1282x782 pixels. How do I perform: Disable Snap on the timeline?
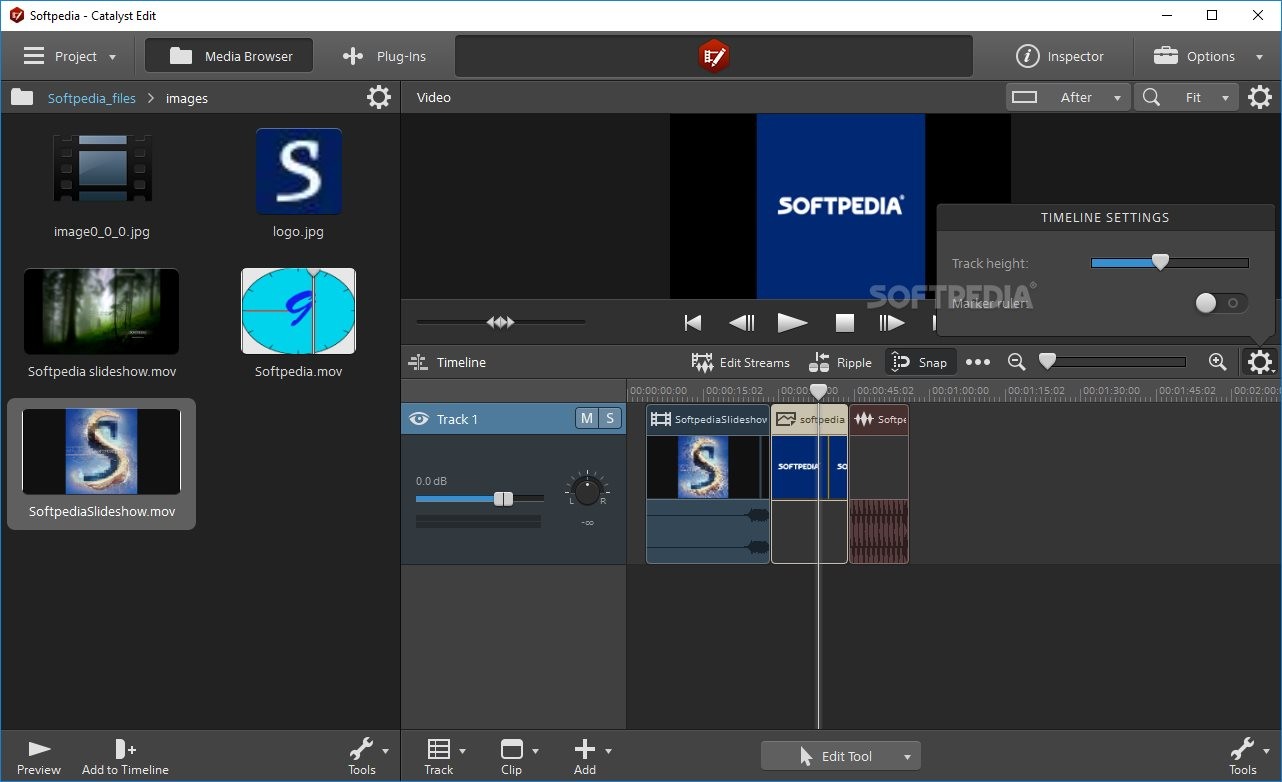[x=920, y=362]
